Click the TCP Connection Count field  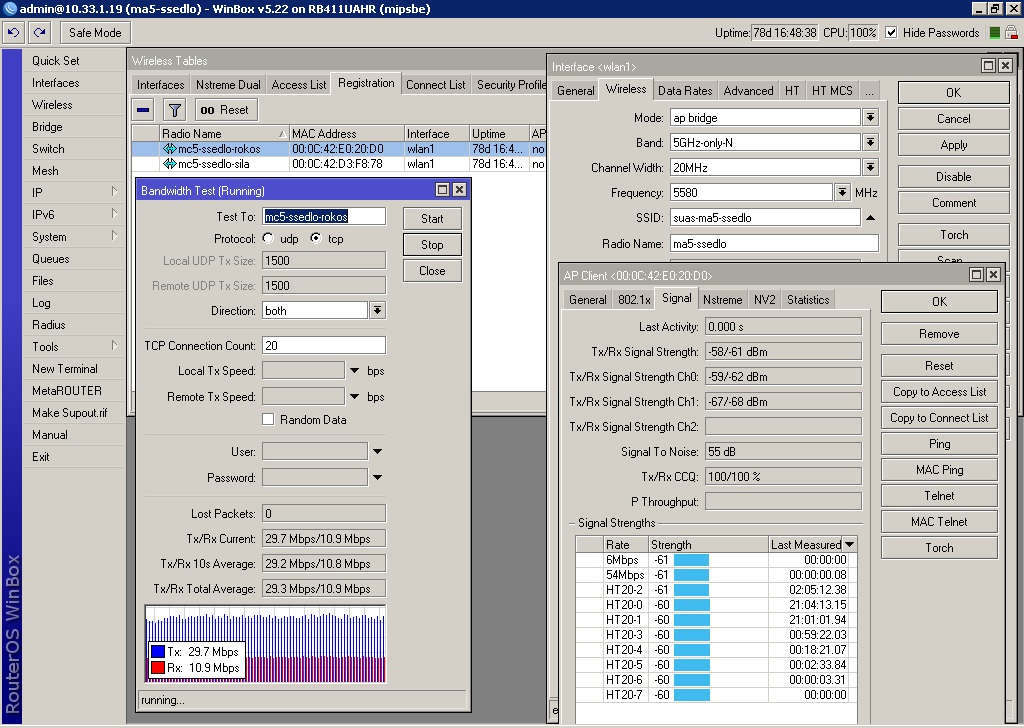point(324,345)
